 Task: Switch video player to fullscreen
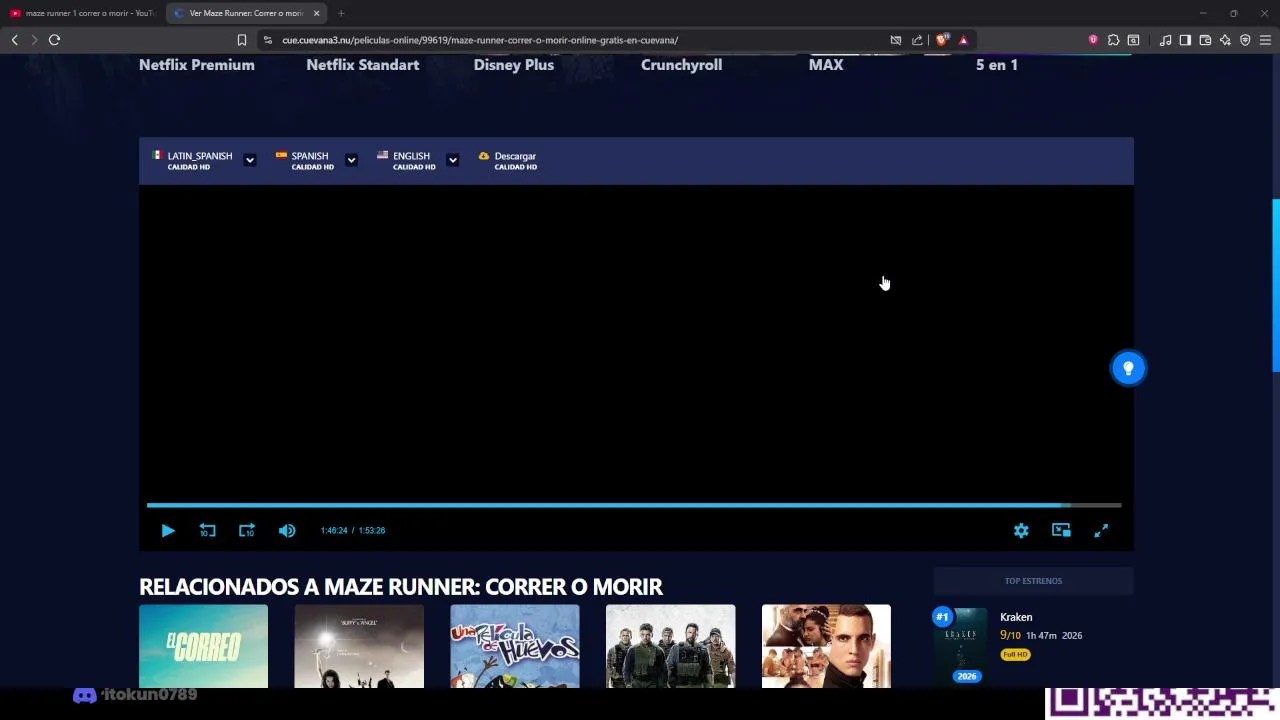point(1101,531)
